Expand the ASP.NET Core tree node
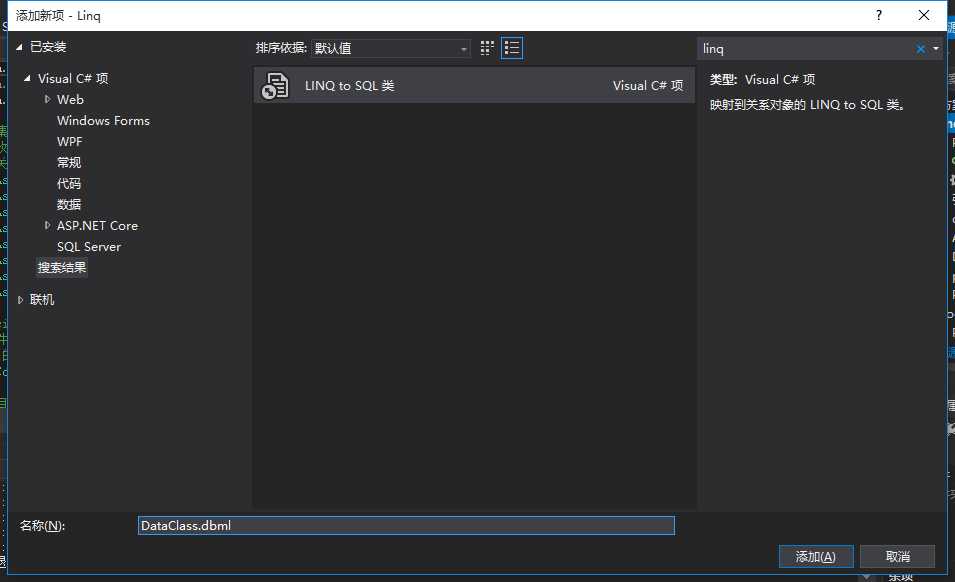955x582 pixels. 48,226
